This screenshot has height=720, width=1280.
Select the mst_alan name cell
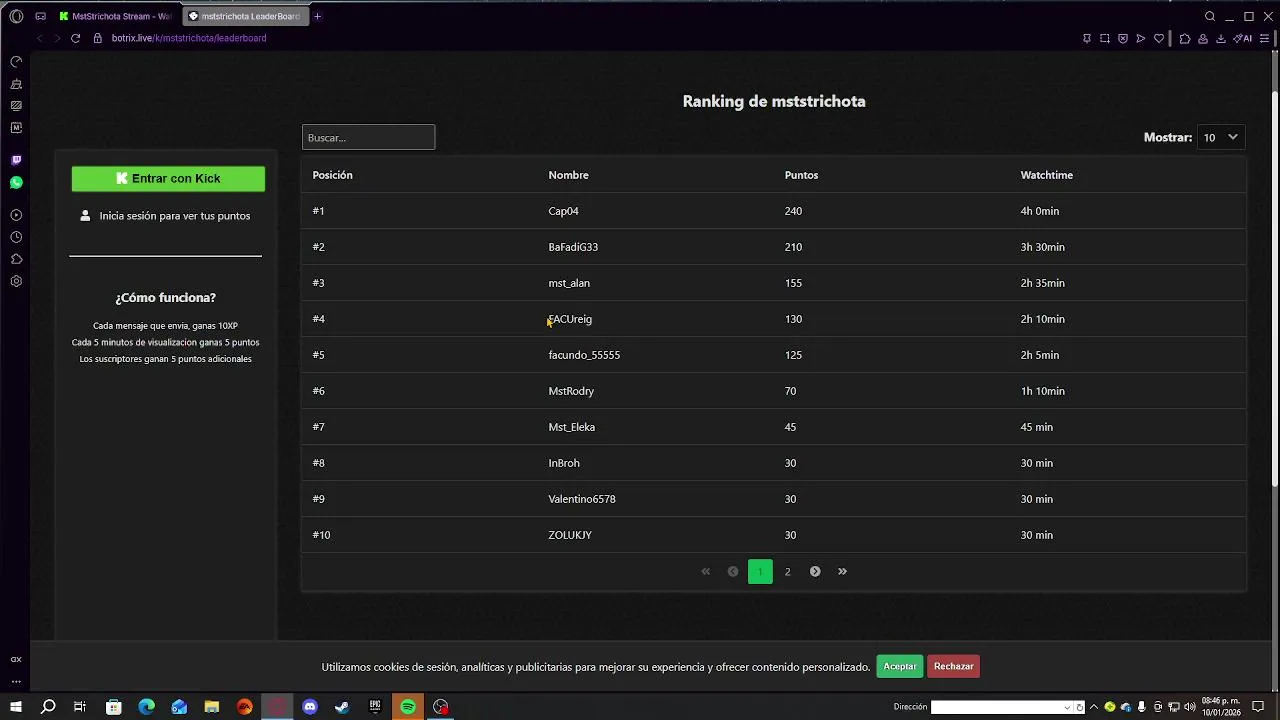coord(569,283)
